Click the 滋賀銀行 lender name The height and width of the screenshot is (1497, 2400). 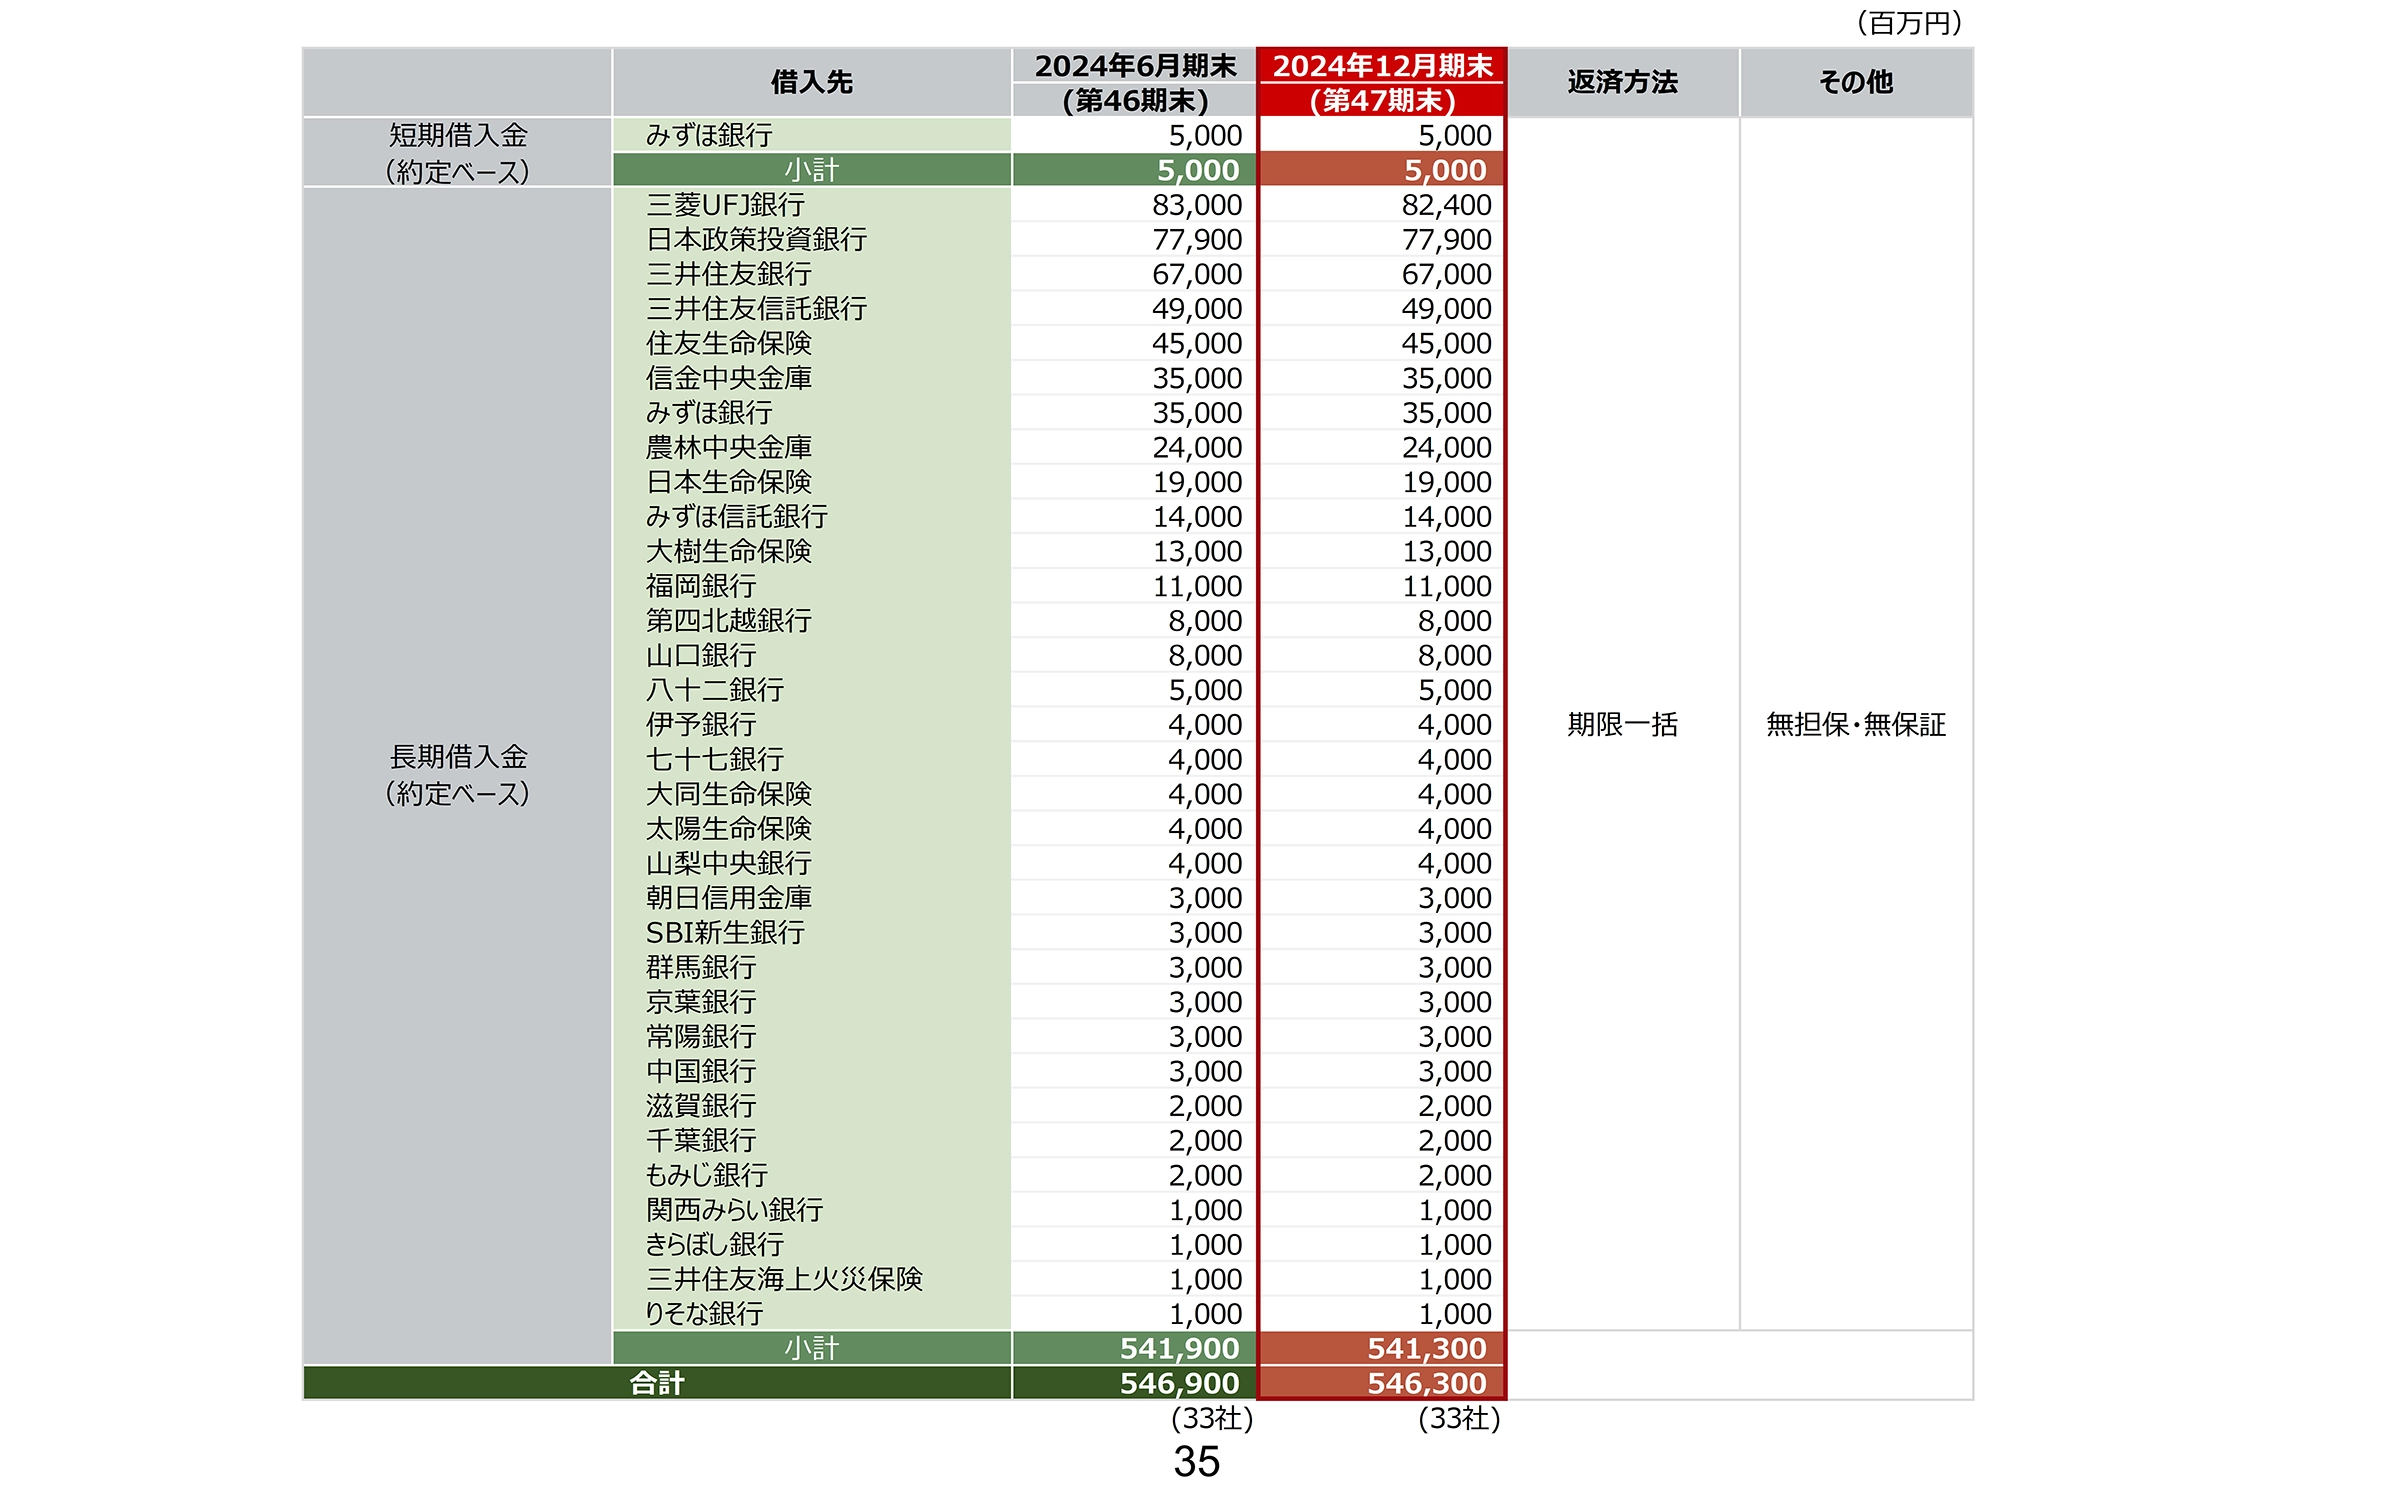tap(700, 1106)
